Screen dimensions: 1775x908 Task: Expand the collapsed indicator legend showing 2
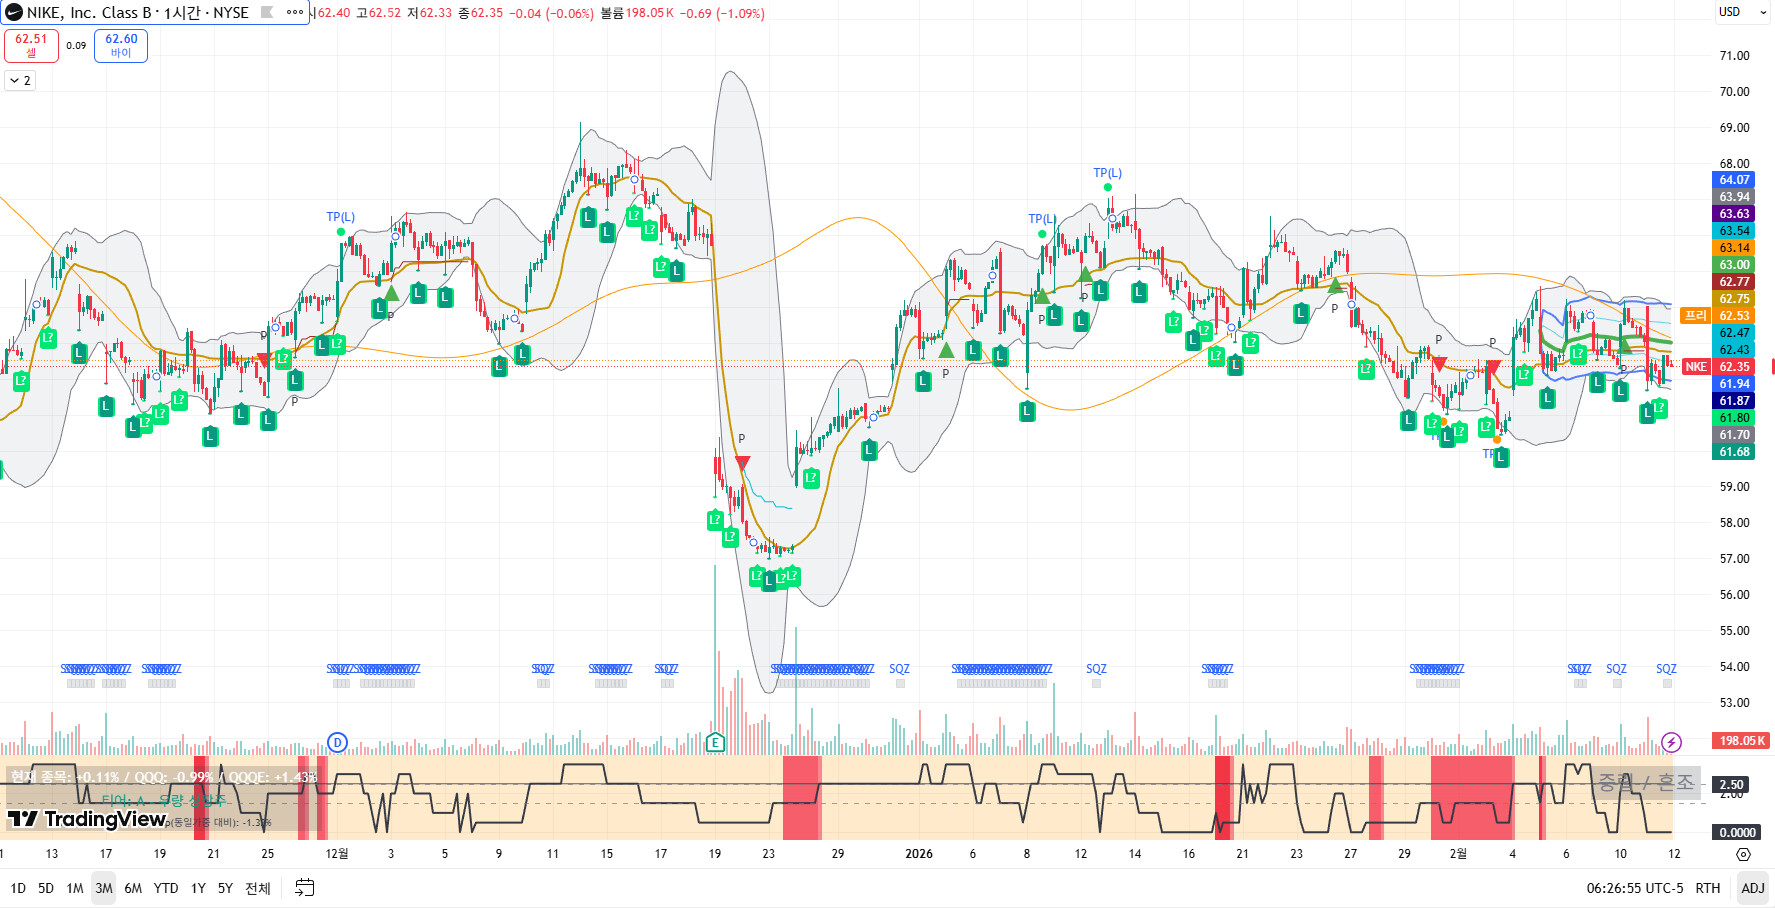pos(20,80)
